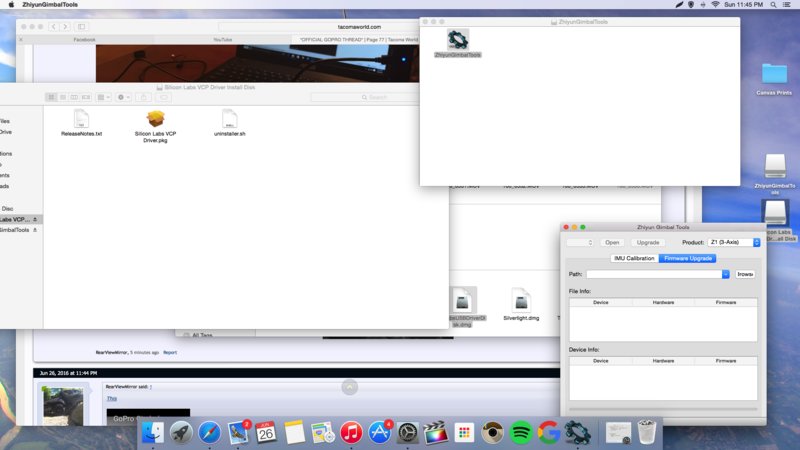
Task: Open the Calendar app in the Dock
Action: [x=266, y=433]
